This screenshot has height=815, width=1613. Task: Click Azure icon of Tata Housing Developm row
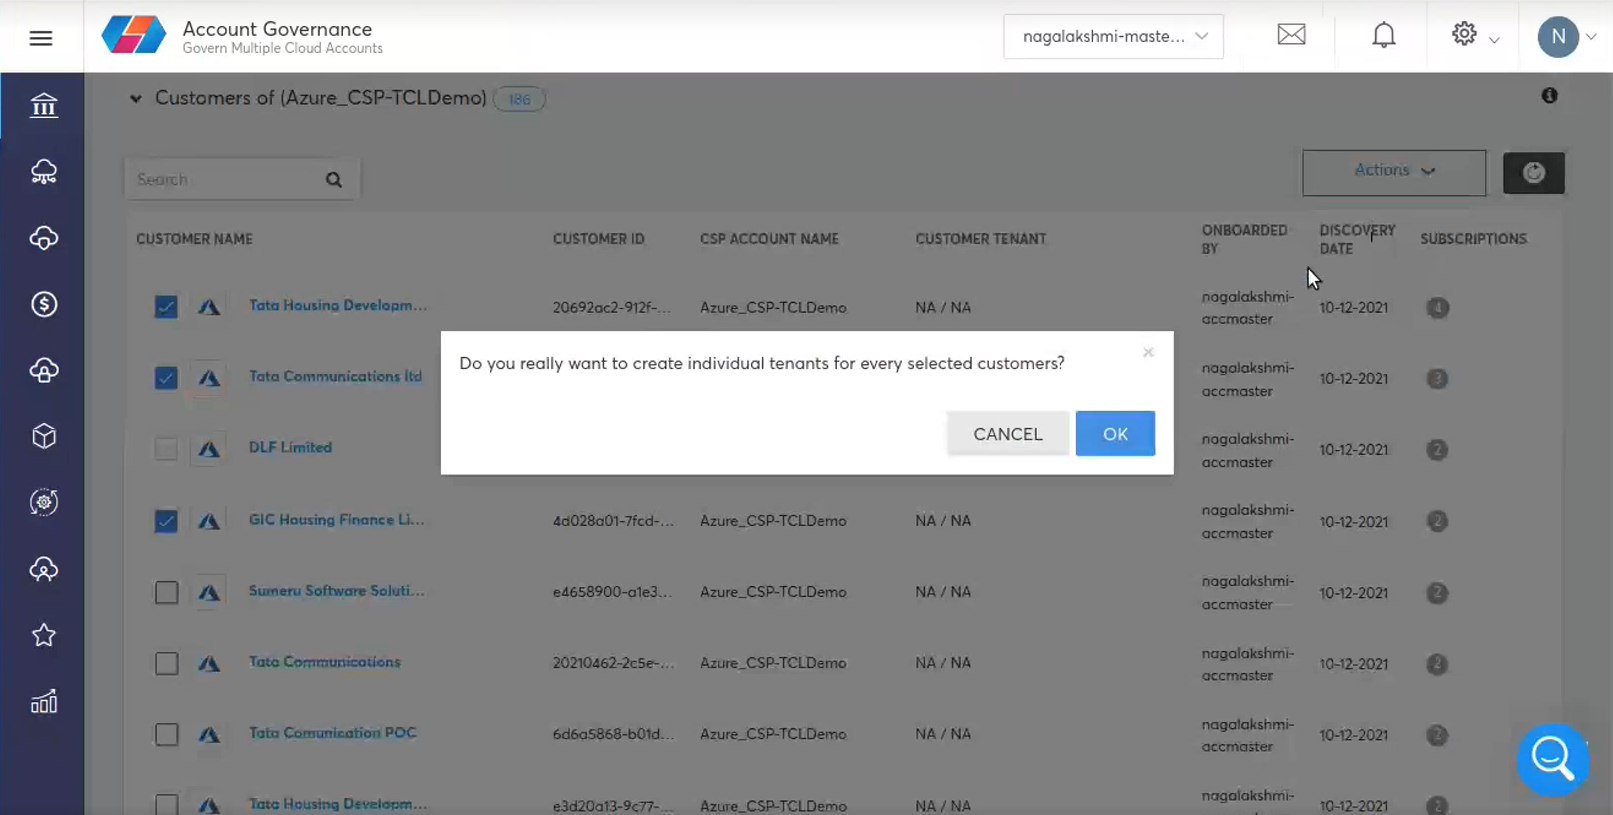pos(208,307)
